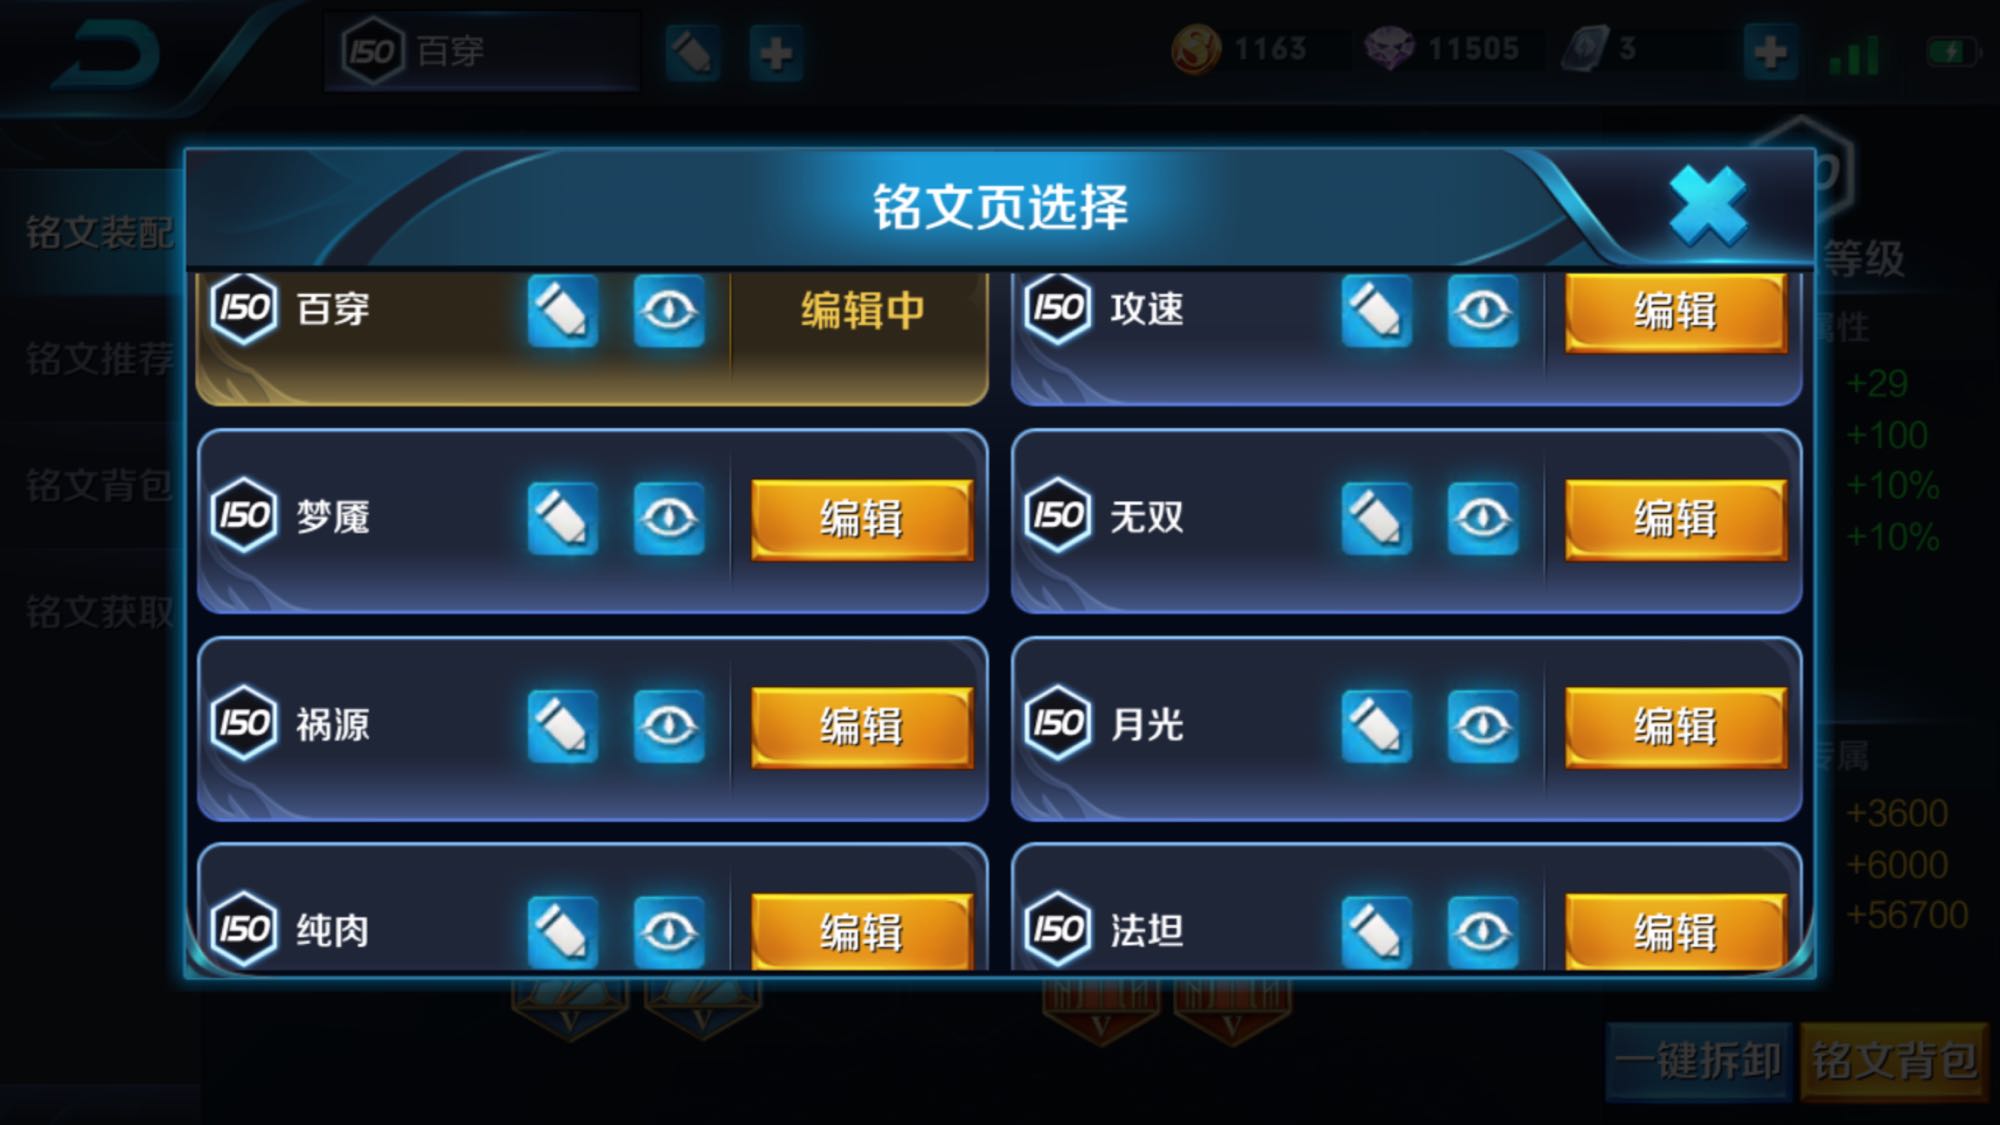Edit the 祸源 rune page

point(862,727)
